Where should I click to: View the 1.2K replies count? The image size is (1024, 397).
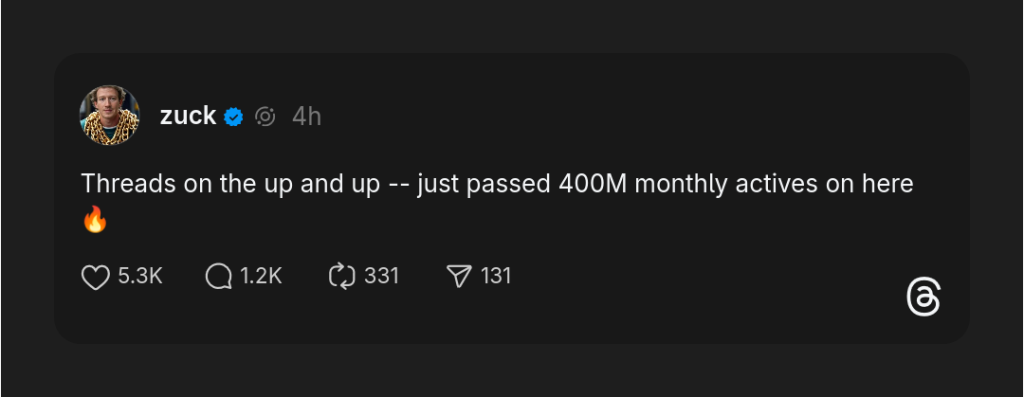coord(261,276)
